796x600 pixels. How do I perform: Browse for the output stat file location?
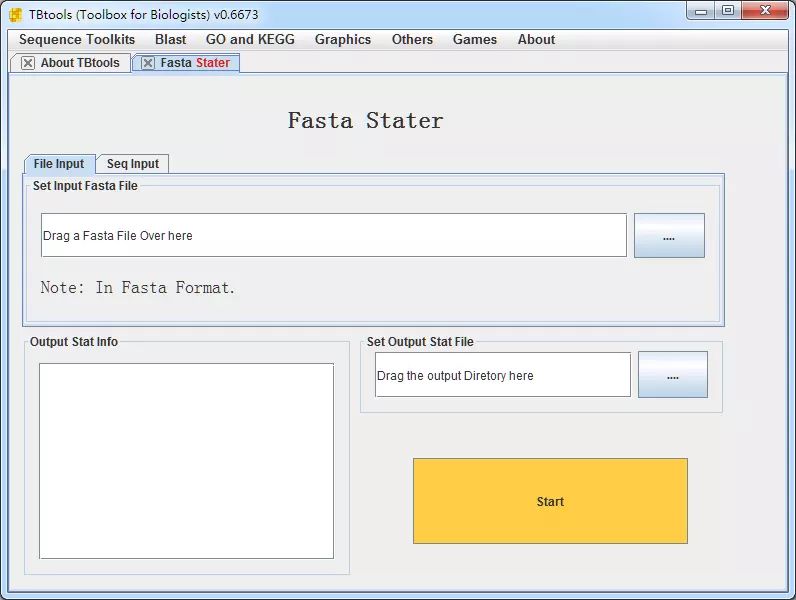pyautogui.click(x=672, y=375)
